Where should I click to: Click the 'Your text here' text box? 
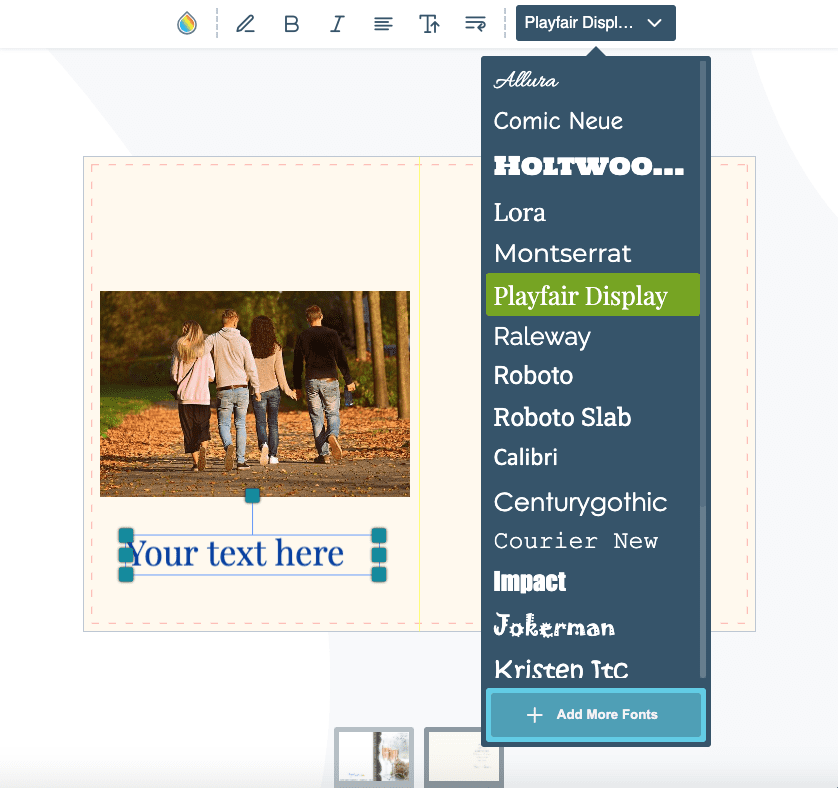coord(252,554)
